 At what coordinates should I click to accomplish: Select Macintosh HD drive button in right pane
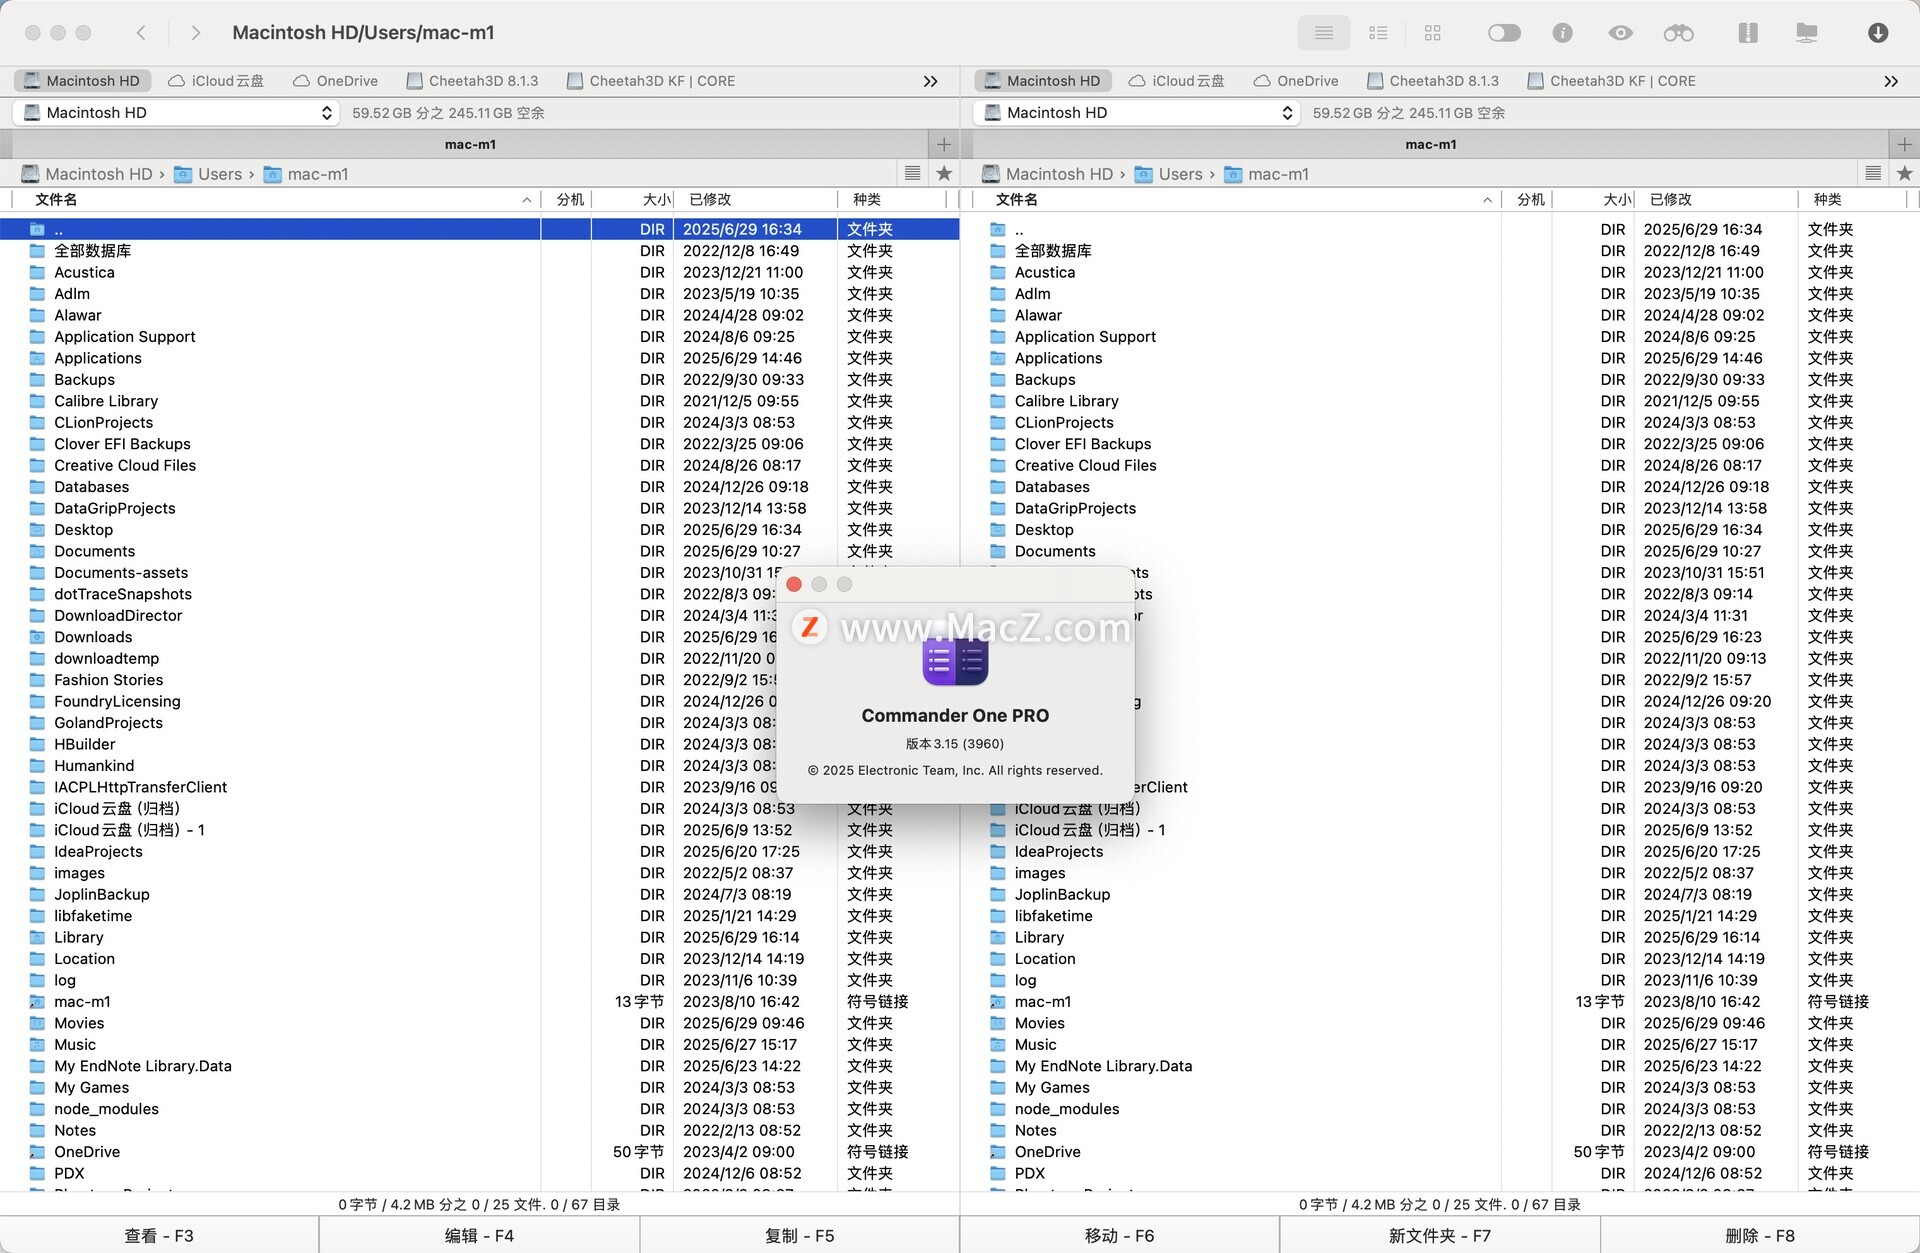click(1041, 81)
